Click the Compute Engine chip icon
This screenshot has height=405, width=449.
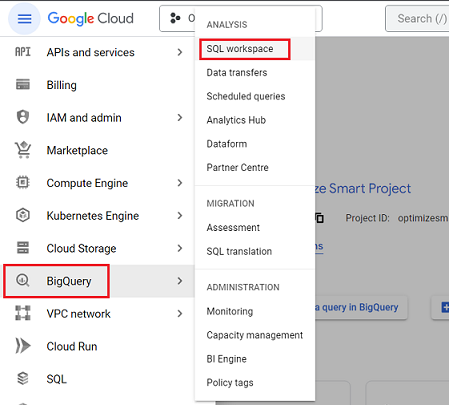tap(23, 182)
